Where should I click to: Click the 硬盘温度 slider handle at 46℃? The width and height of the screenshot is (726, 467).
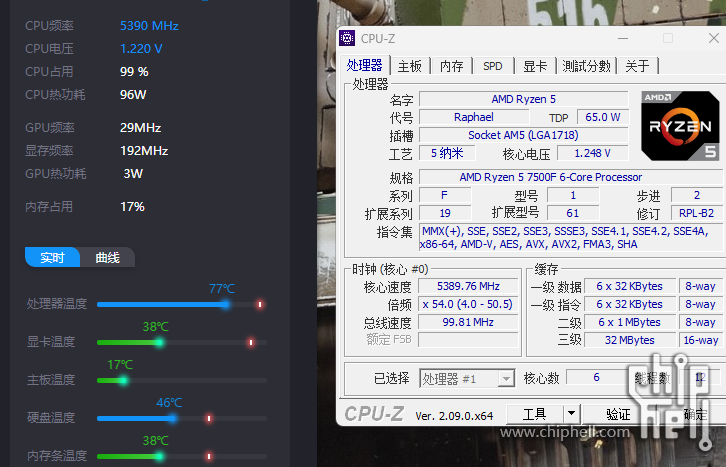pos(172,418)
